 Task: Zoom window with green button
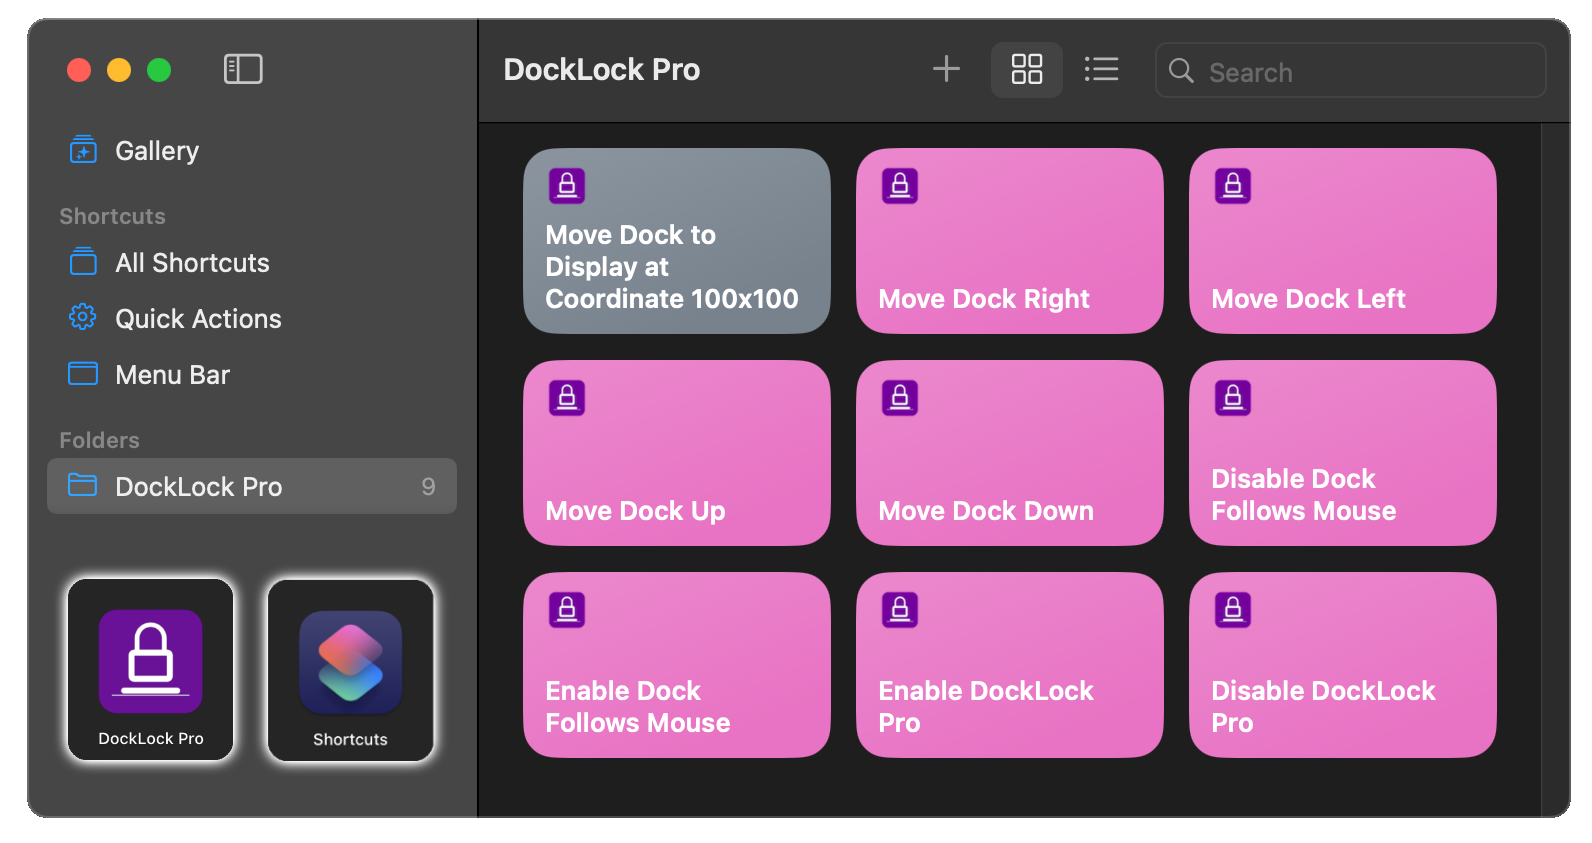tap(159, 70)
